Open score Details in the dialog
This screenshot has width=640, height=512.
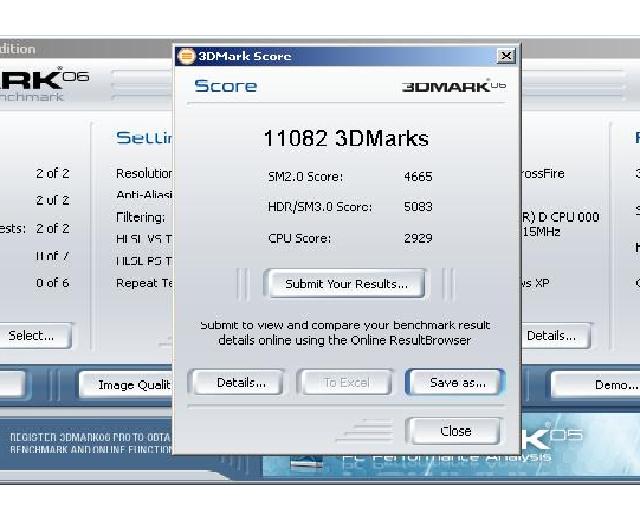click(x=238, y=383)
